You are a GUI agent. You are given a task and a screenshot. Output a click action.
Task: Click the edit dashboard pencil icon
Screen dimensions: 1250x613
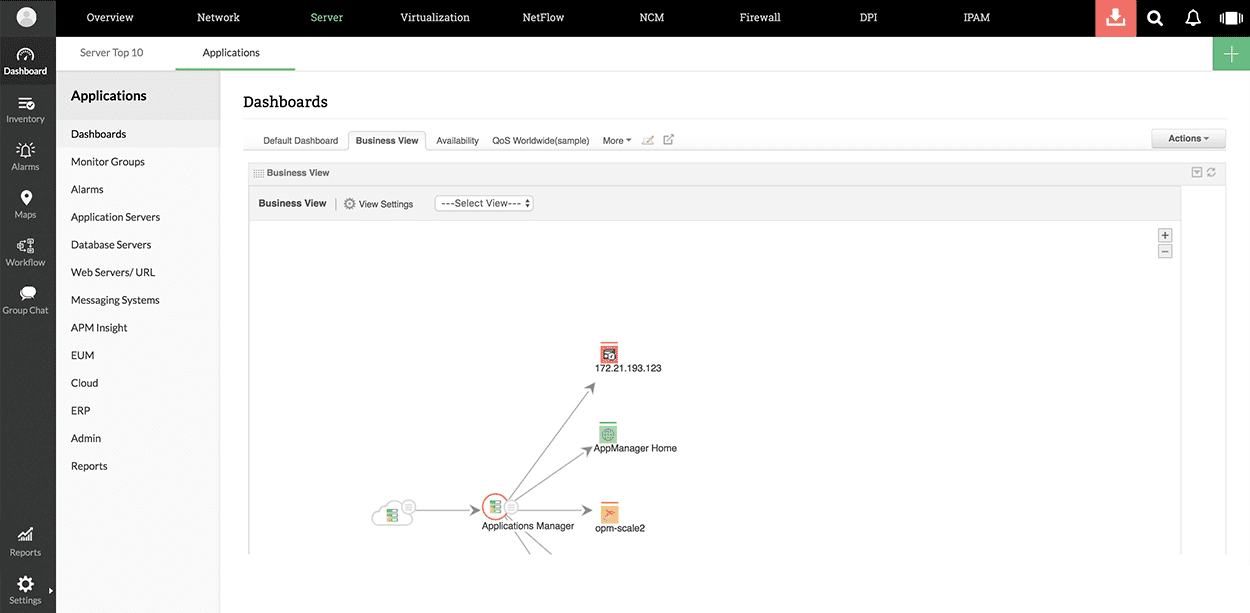coord(648,140)
